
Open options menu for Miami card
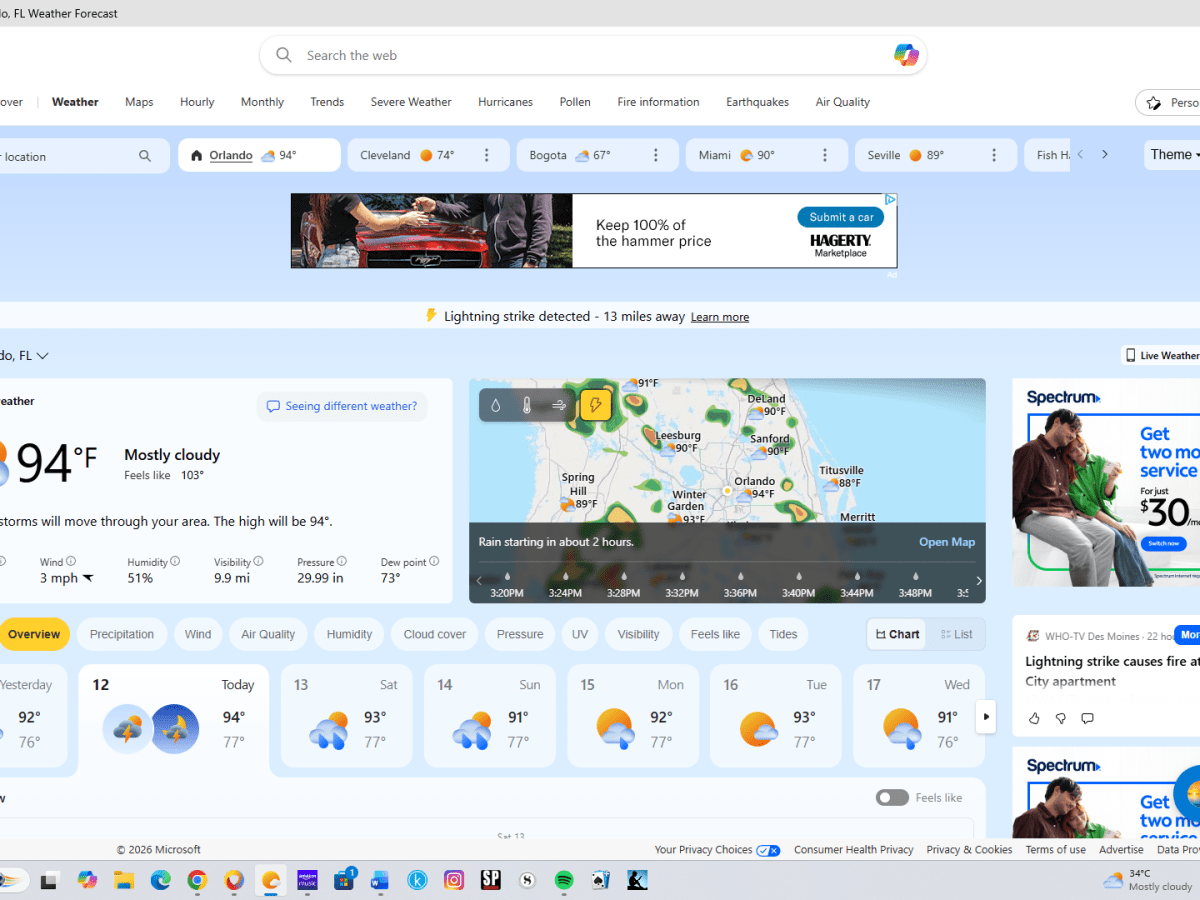825,155
